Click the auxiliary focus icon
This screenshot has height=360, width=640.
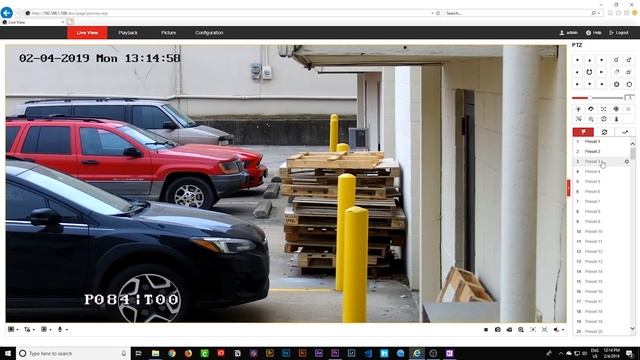click(x=603, y=109)
